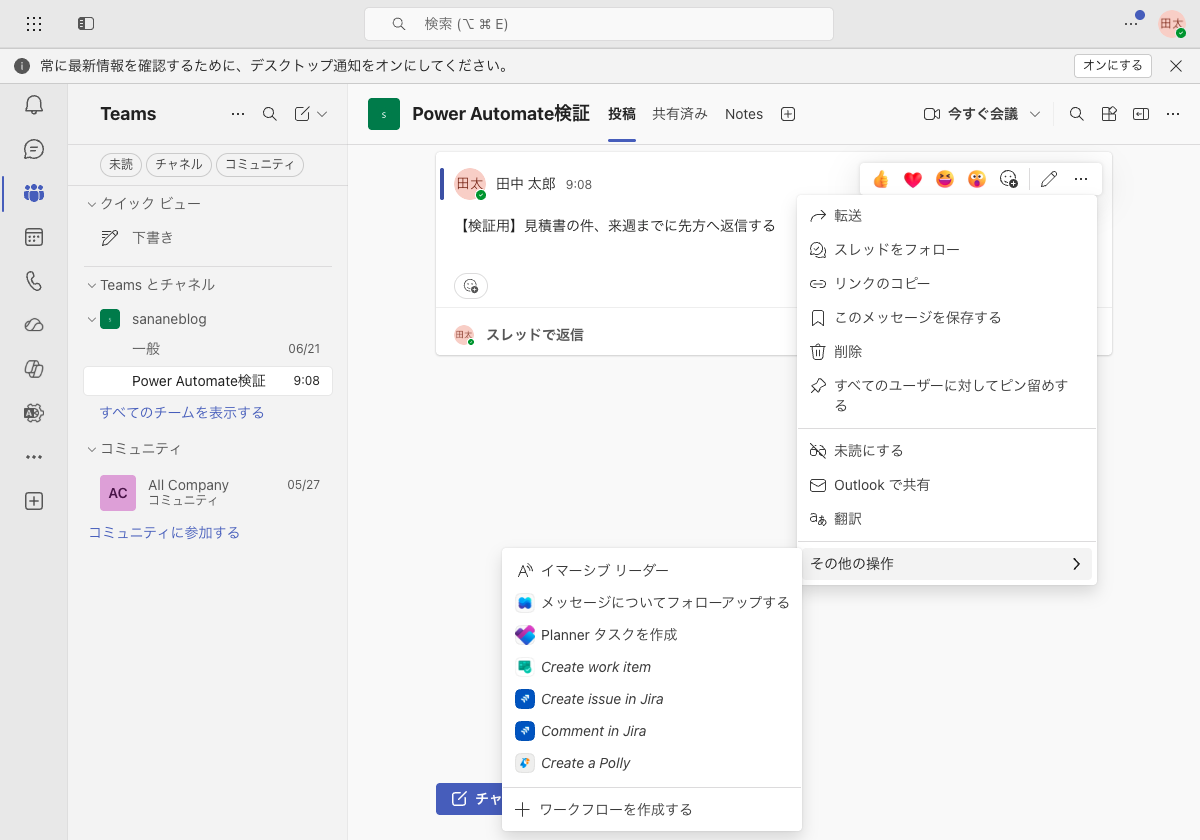
Task: Choose ワークフローを作成する in submenu
Action: [652, 810]
